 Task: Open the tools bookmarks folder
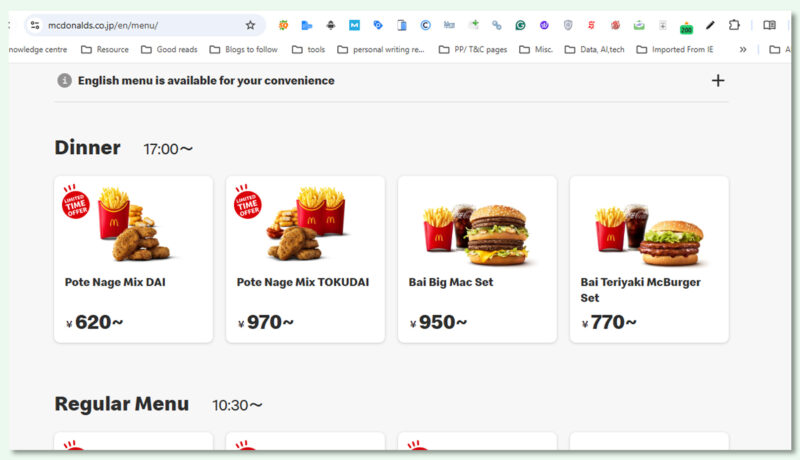[x=309, y=49]
